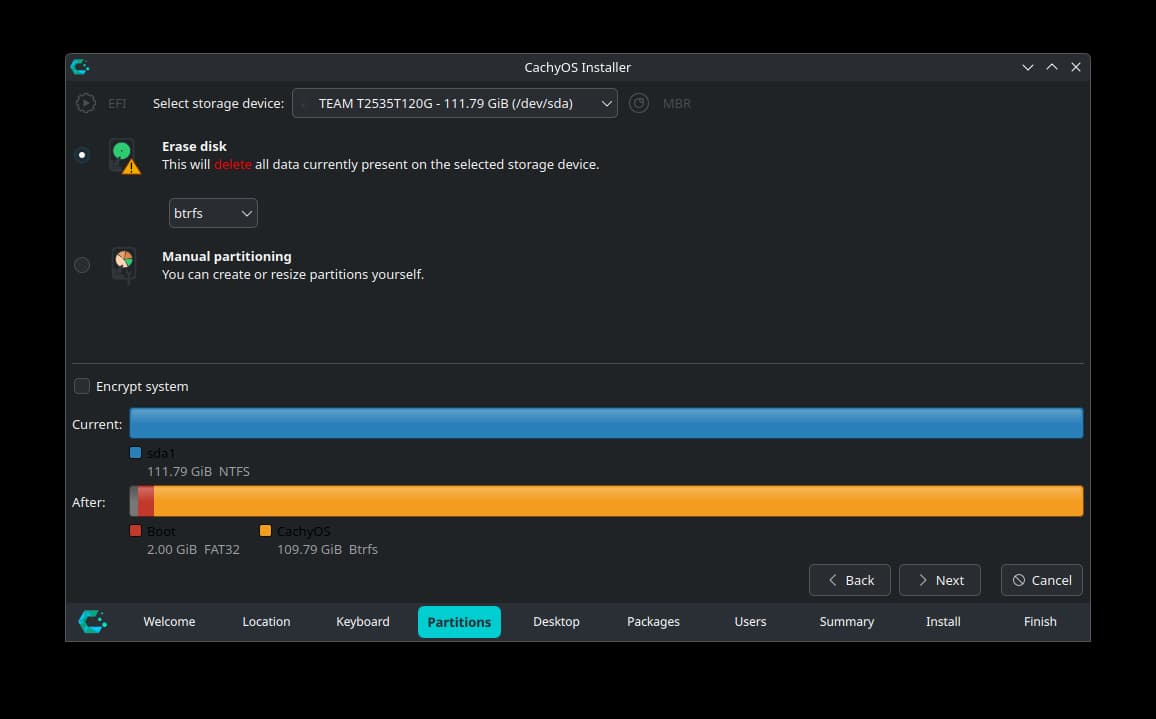Open the storage device dropdown

pyautogui.click(x=455, y=103)
